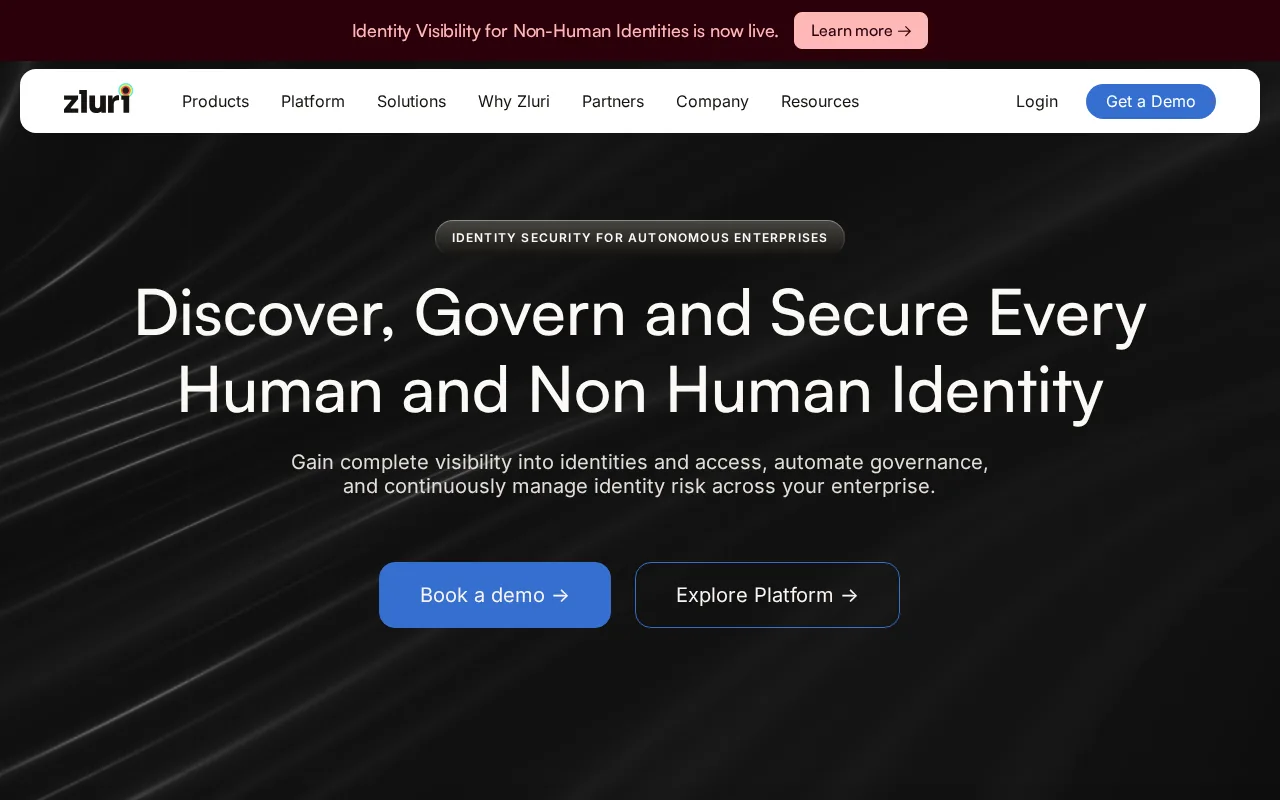The image size is (1280, 800).
Task: Click the subheading starting Gain complete visibility
Action: 640,474
